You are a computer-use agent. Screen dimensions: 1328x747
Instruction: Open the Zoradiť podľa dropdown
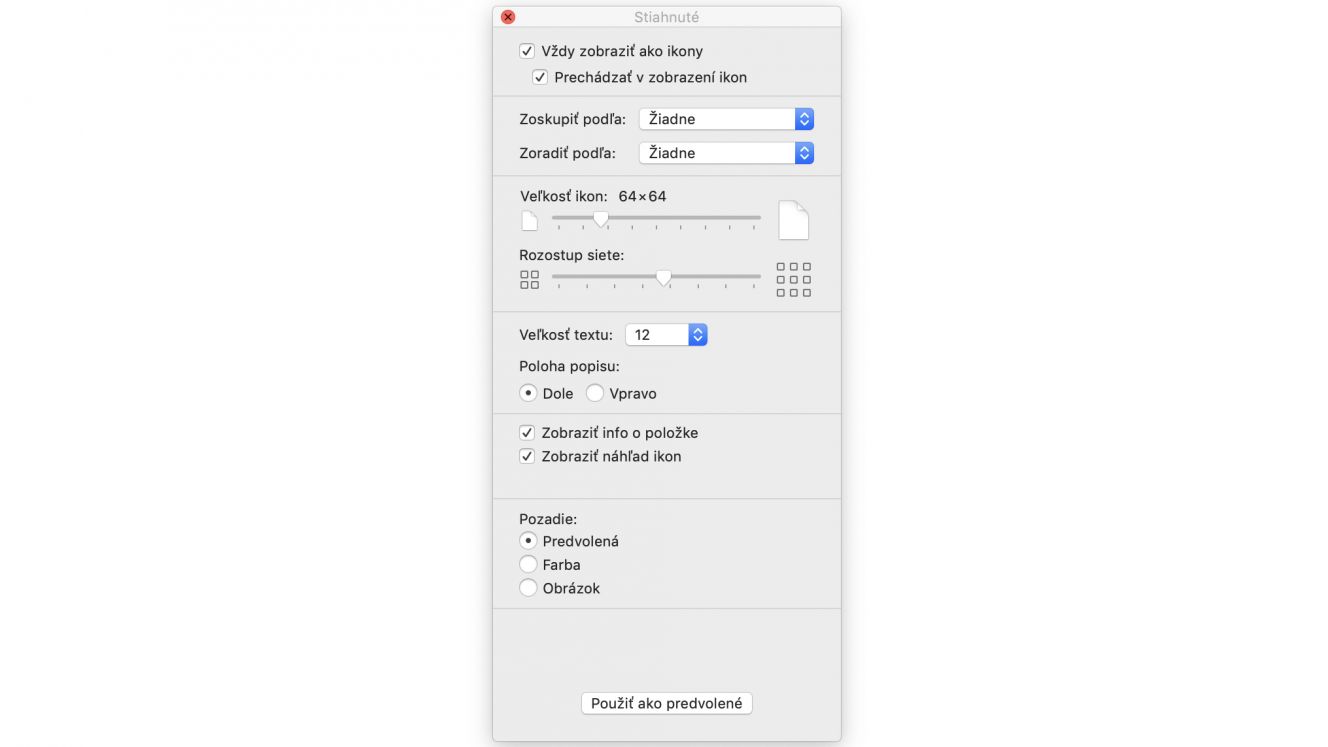[726, 153]
